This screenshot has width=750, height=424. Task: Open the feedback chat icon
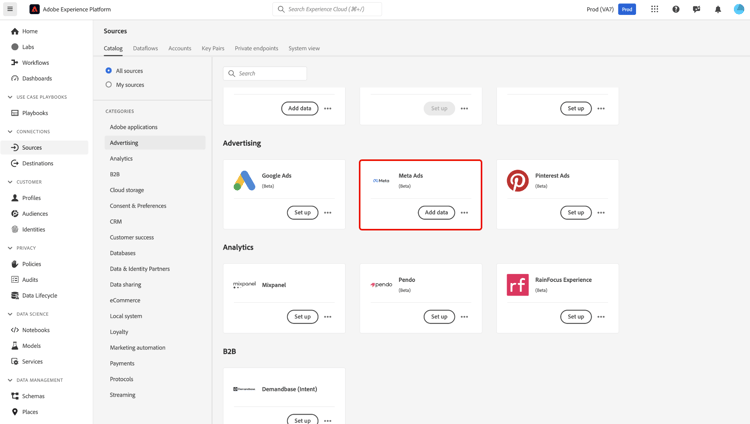point(696,9)
